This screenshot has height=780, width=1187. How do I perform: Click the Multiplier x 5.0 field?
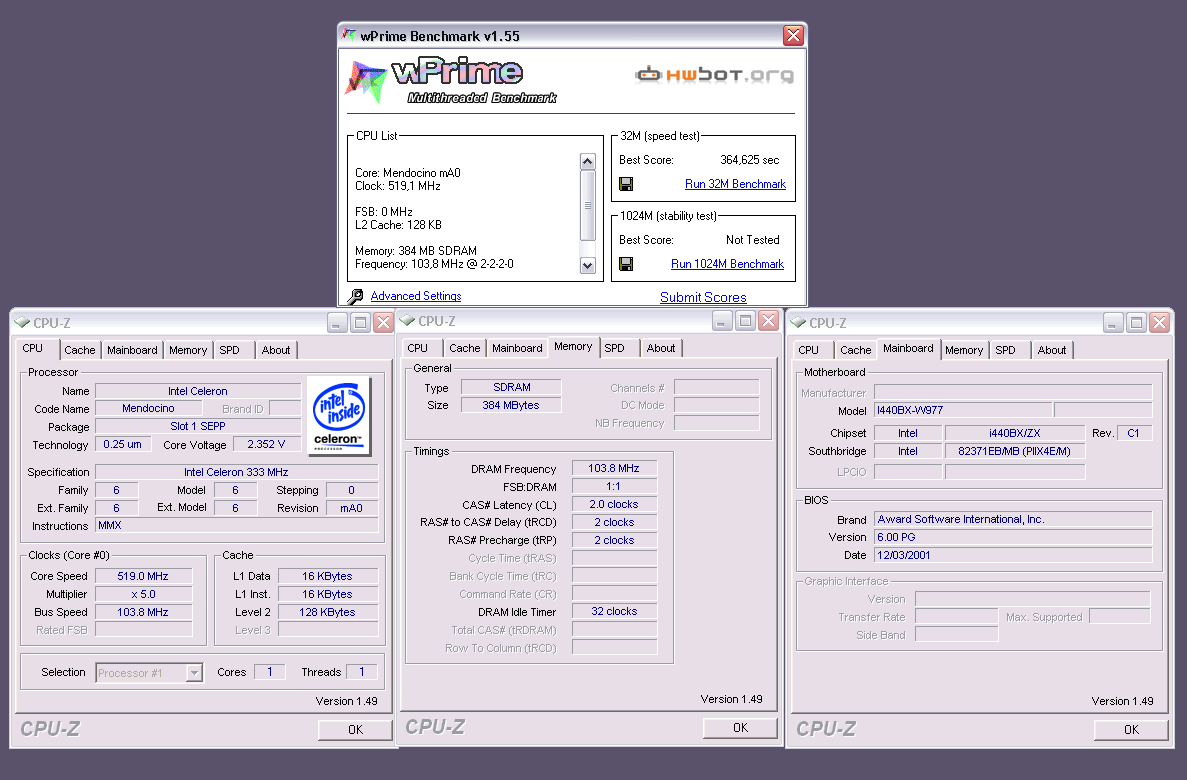[x=143, y=594]
